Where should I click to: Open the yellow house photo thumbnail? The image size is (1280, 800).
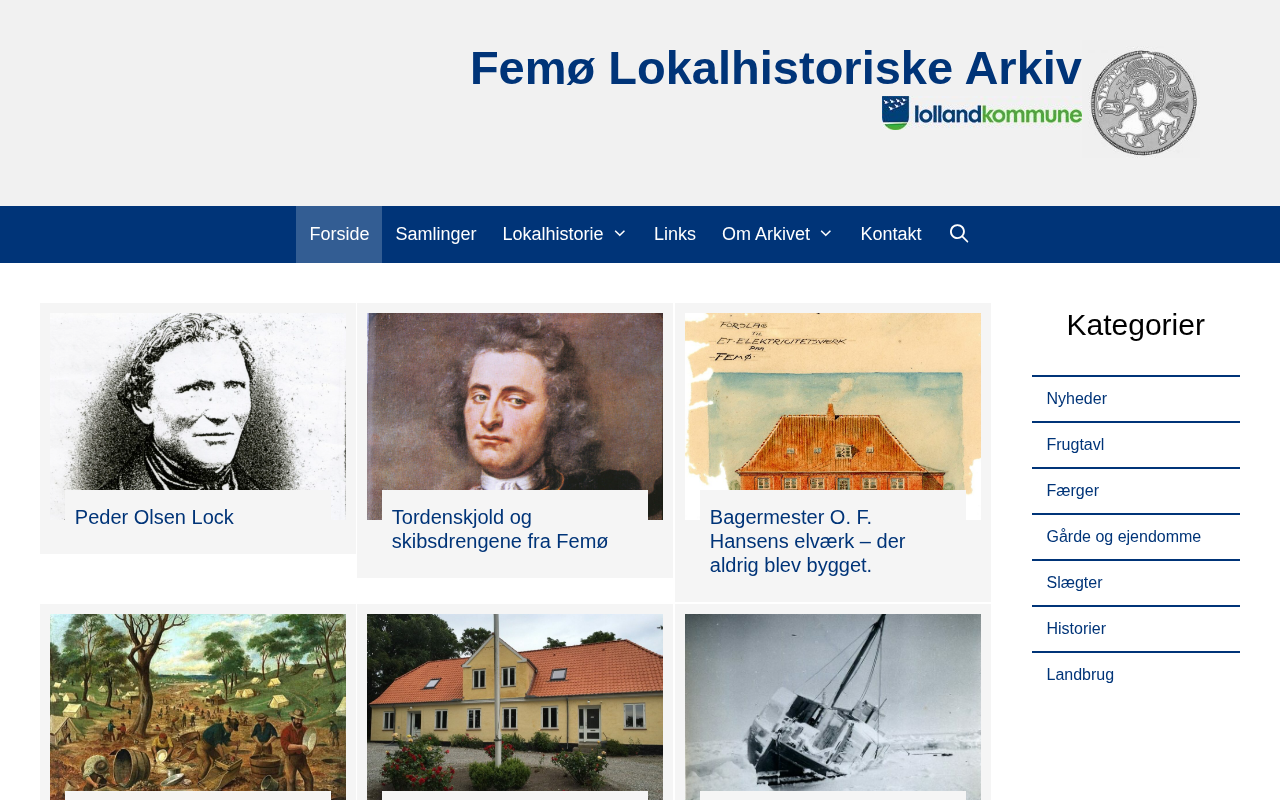click(x=515, y=706)
